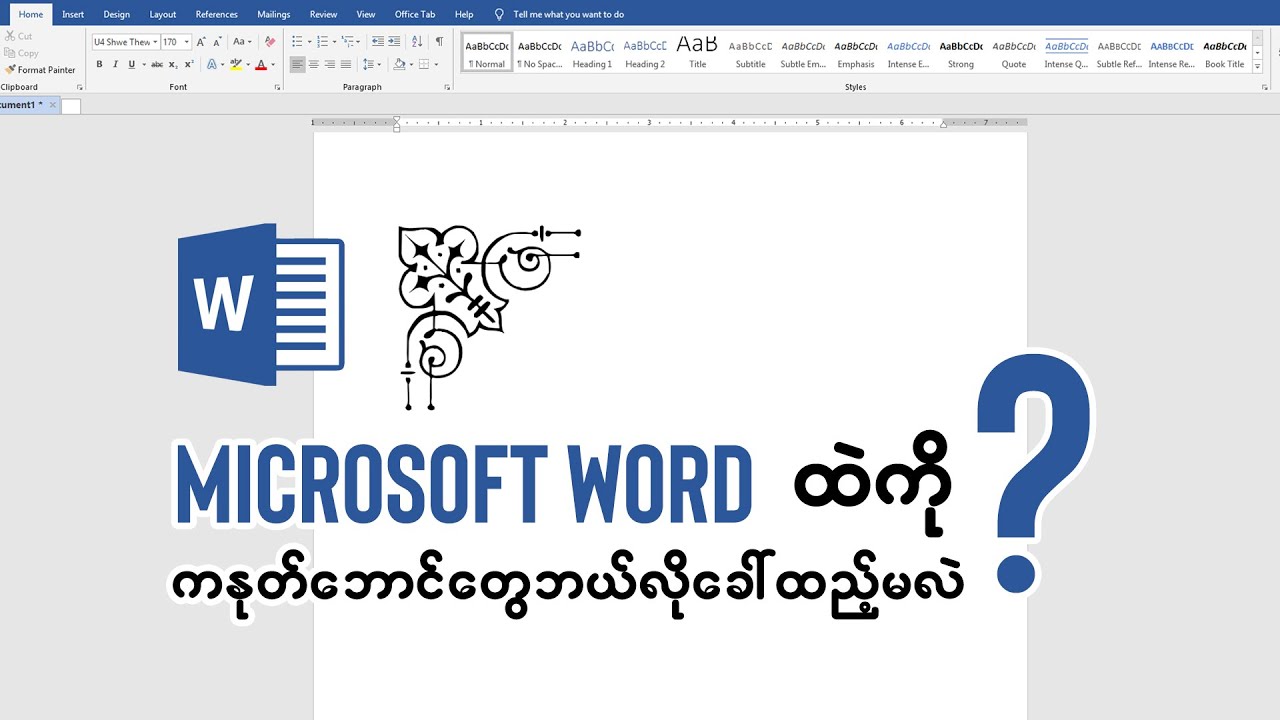The image size is (1280, 720).
Task: Toggle strikethrough formatting
Action: tap(157, 64)
